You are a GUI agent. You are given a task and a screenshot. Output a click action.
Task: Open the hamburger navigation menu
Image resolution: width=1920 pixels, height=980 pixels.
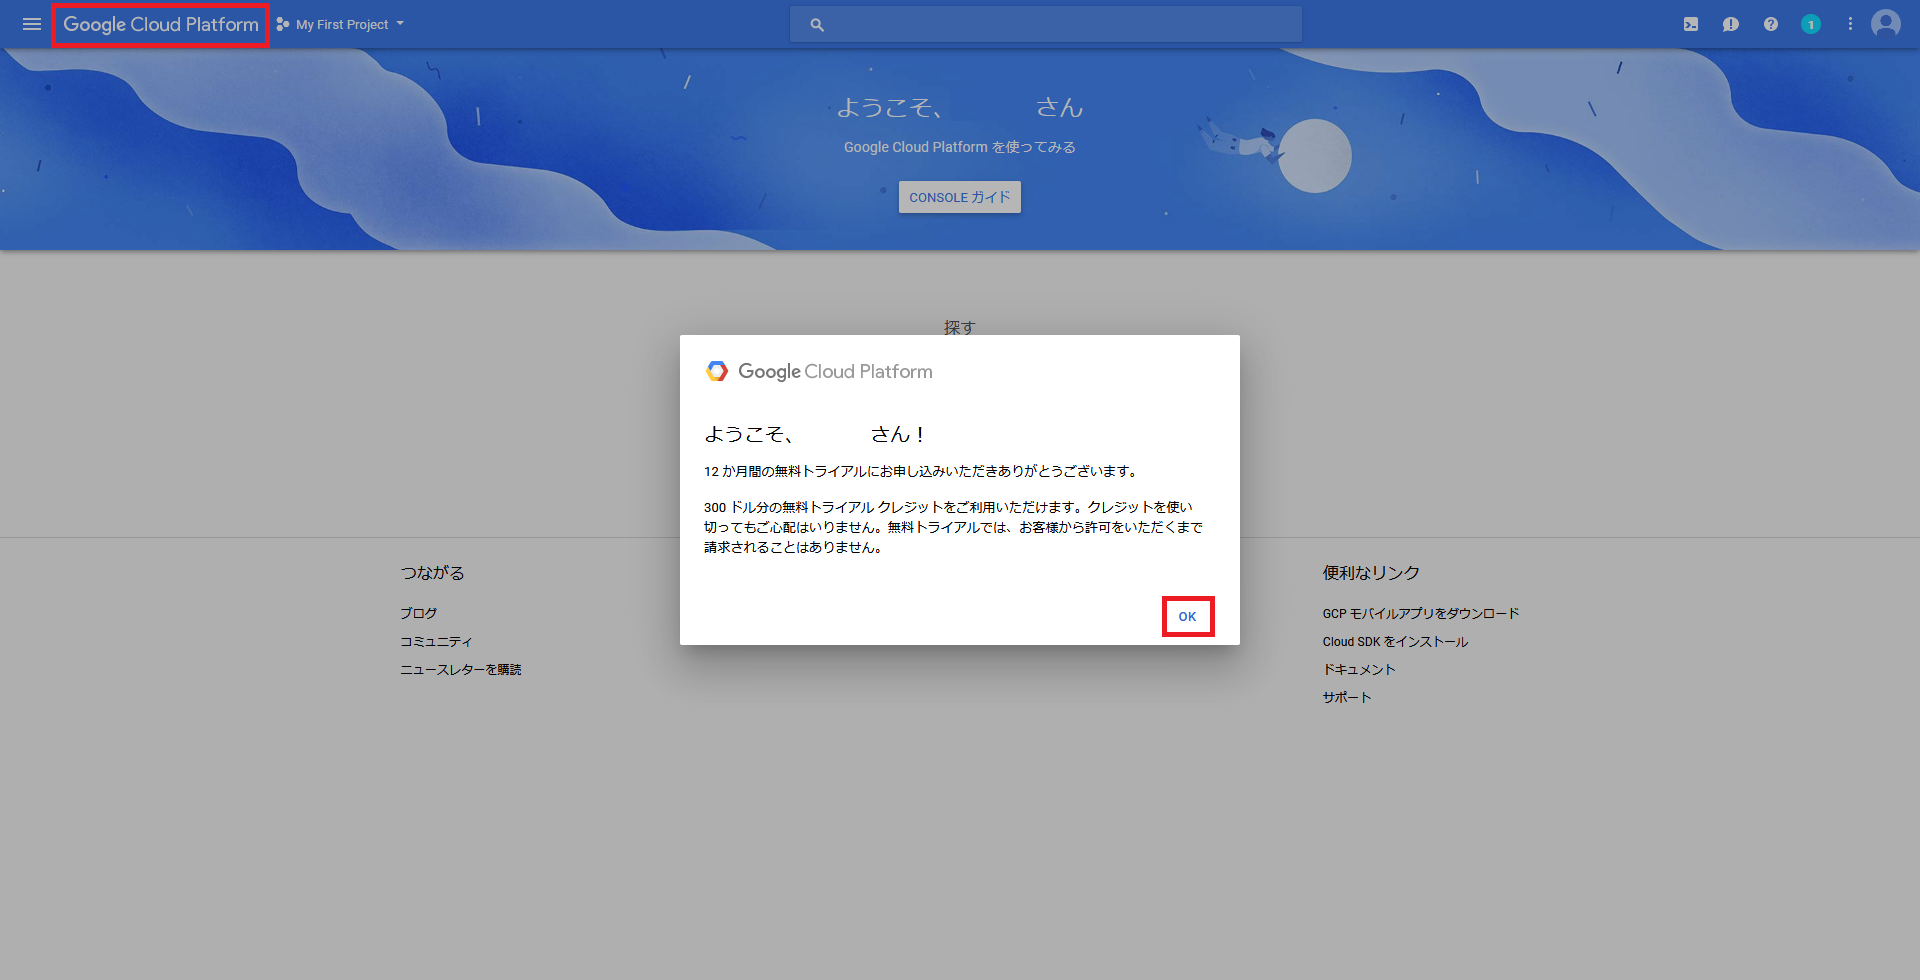32,24
